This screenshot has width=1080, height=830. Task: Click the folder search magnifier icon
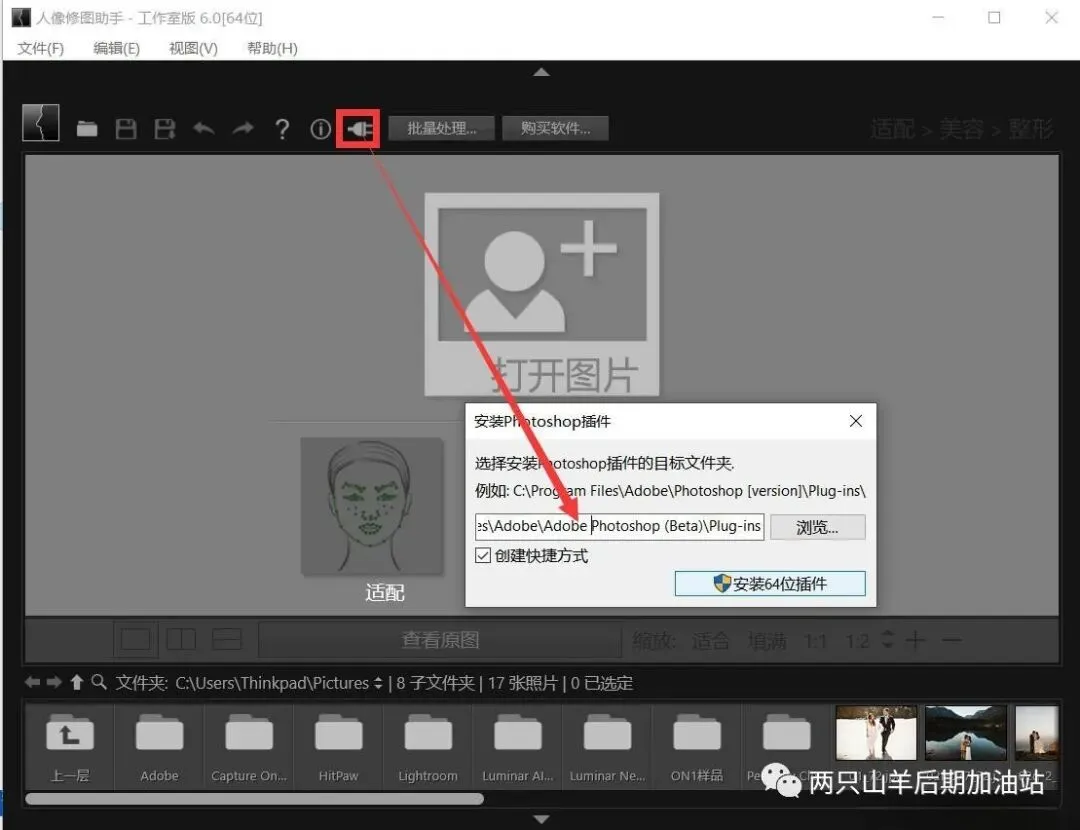(99, 682)
